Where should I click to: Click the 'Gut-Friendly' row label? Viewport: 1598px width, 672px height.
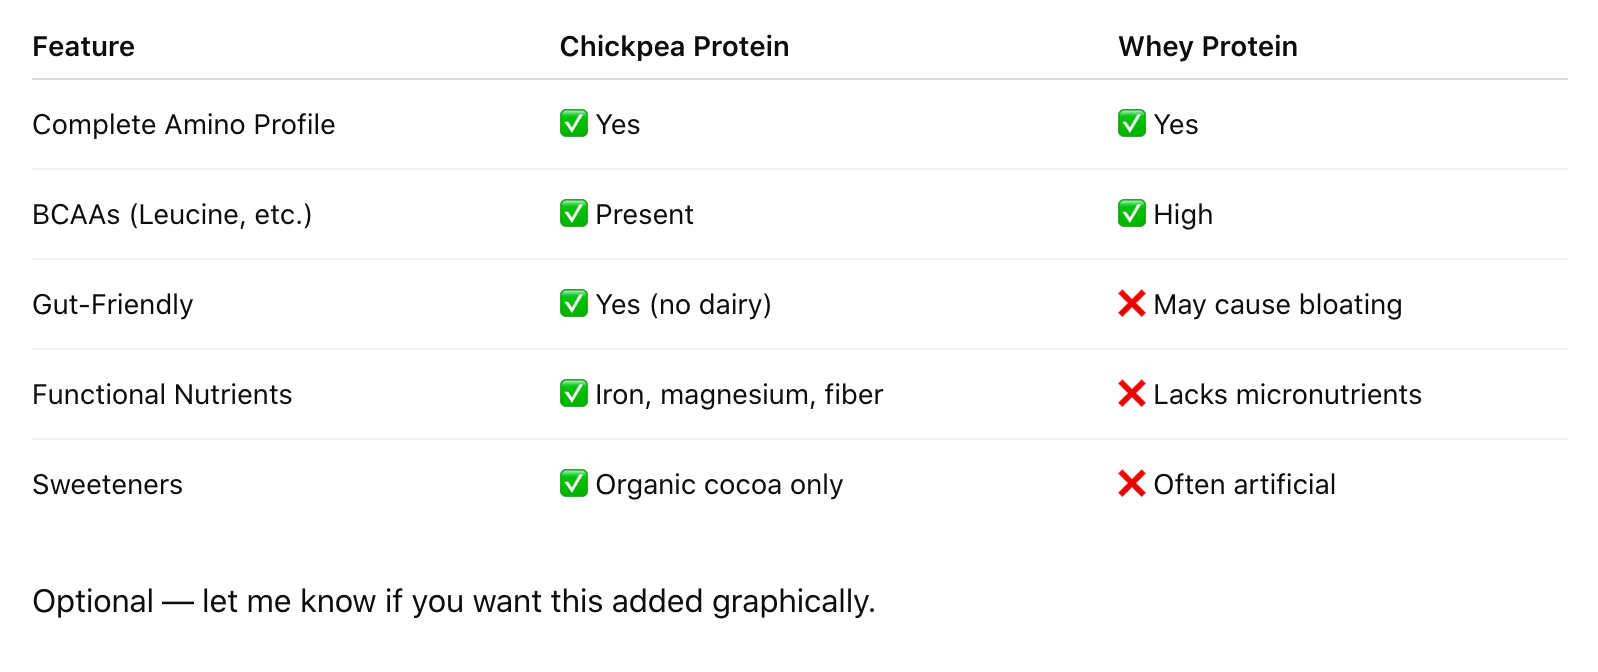click(x=112, y=304)
